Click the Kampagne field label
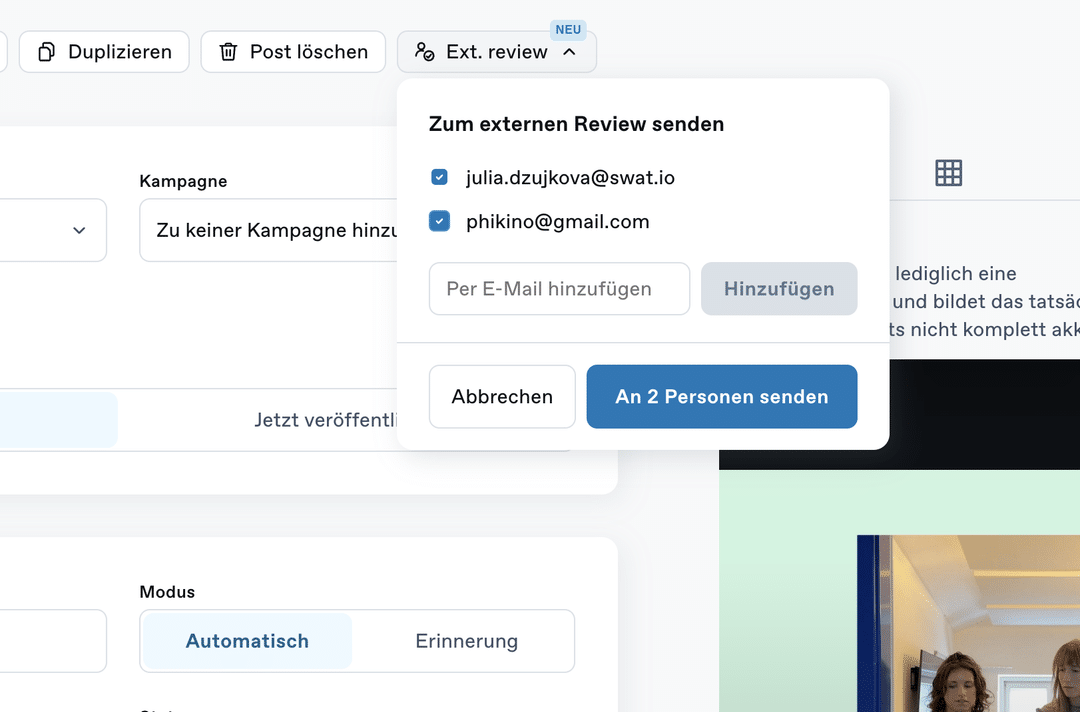 183,181
